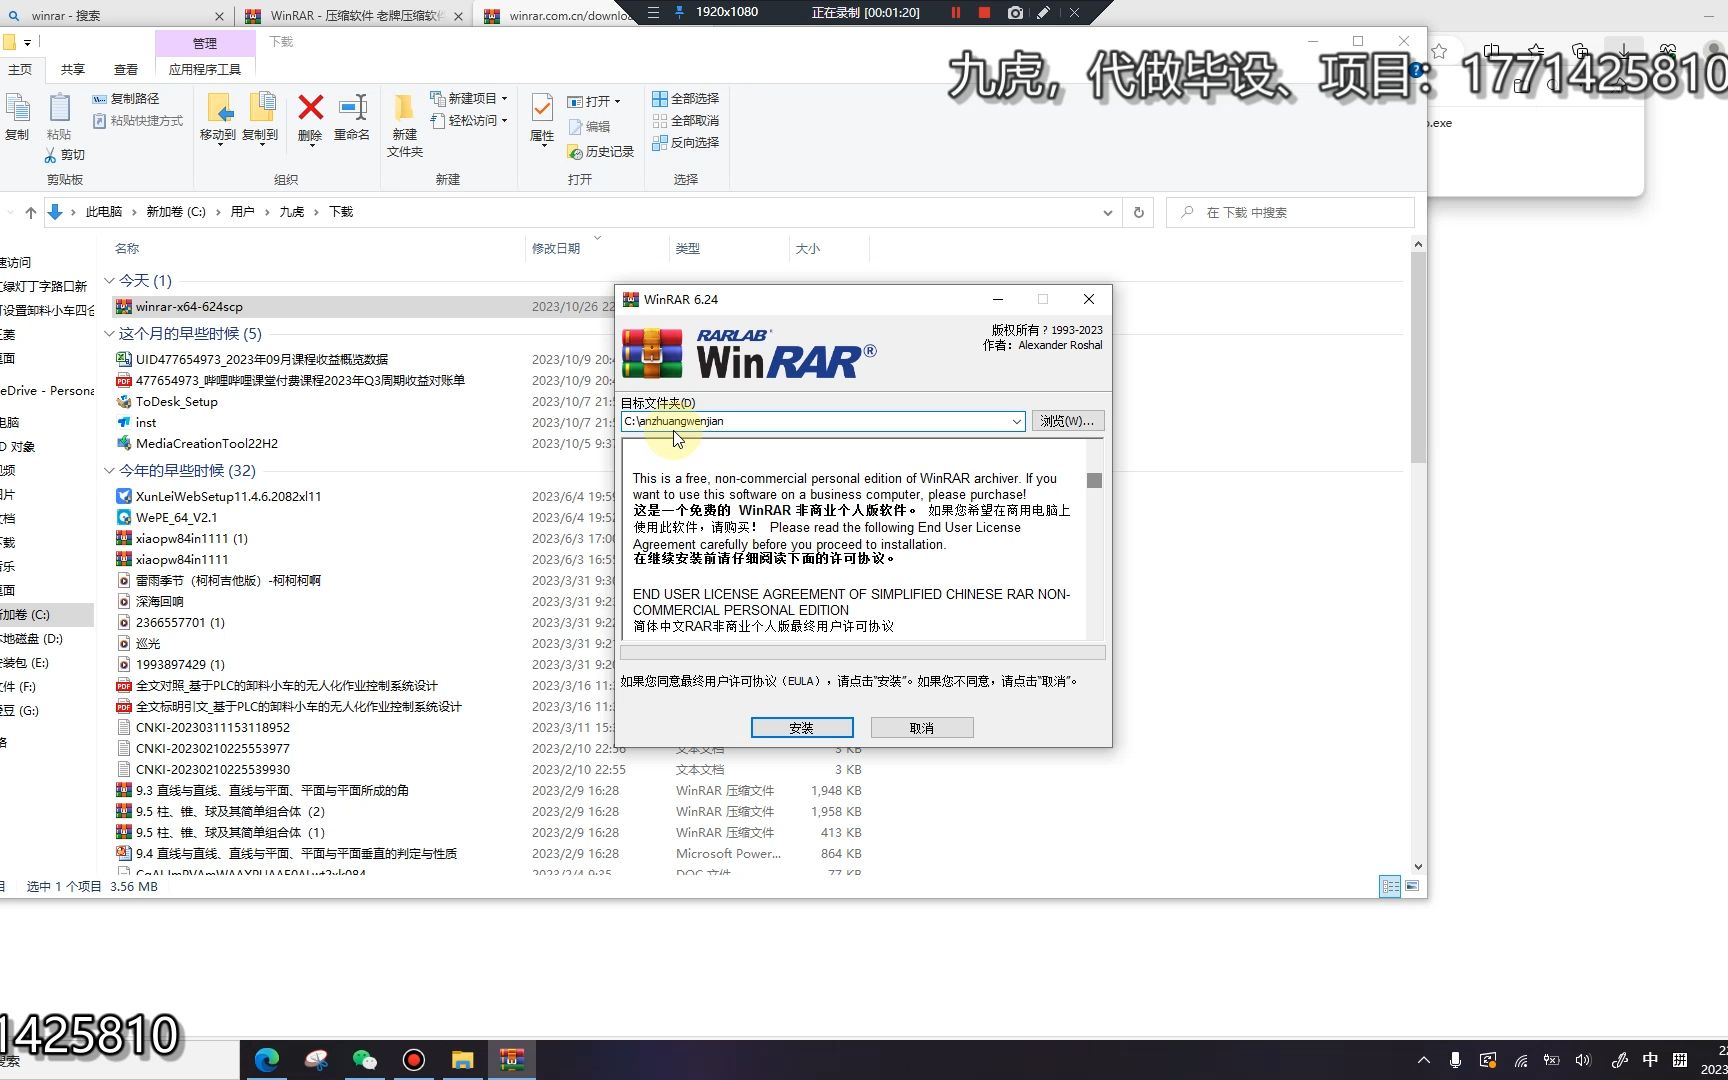1728x1080 pixels.
Task: Open the Open (打开) dropdown in the ribbon
Action: pyautogui.click(x=594, y=101)
